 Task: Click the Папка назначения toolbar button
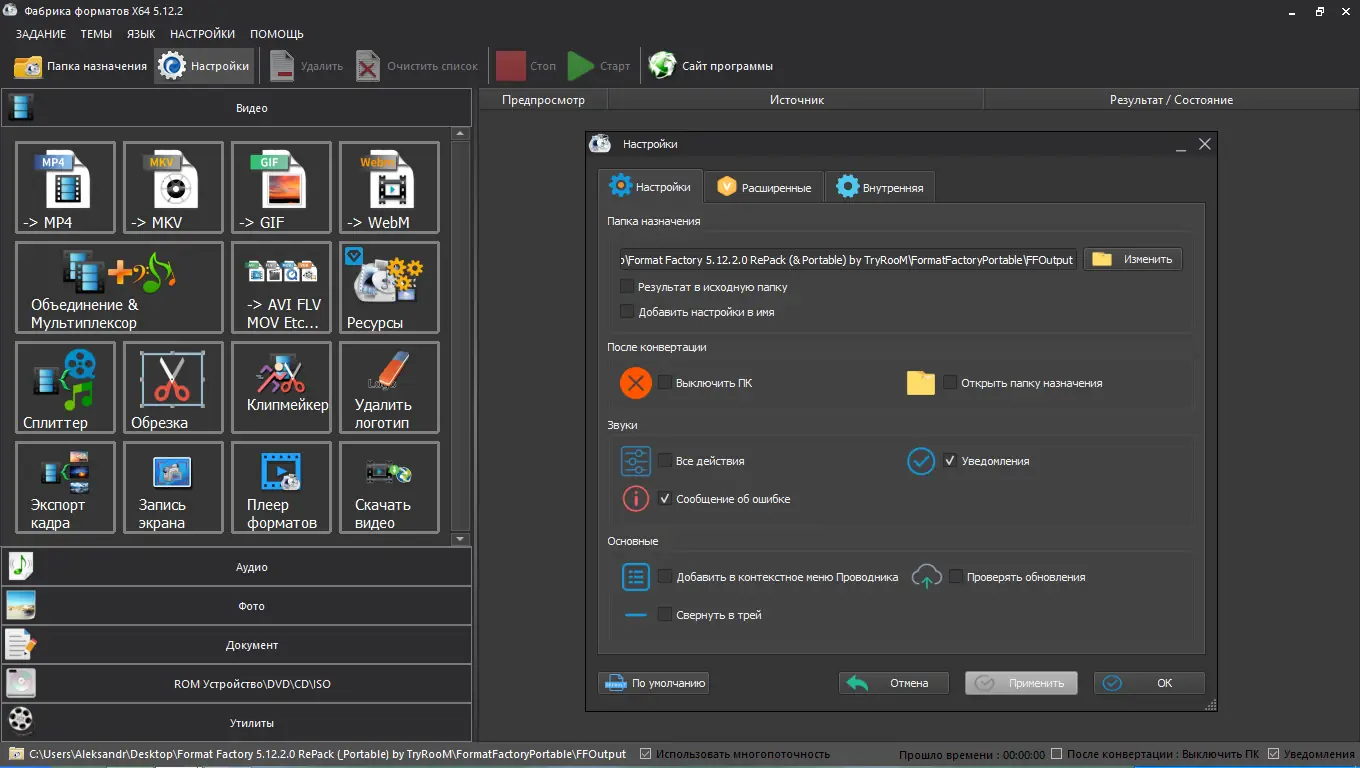81,66
